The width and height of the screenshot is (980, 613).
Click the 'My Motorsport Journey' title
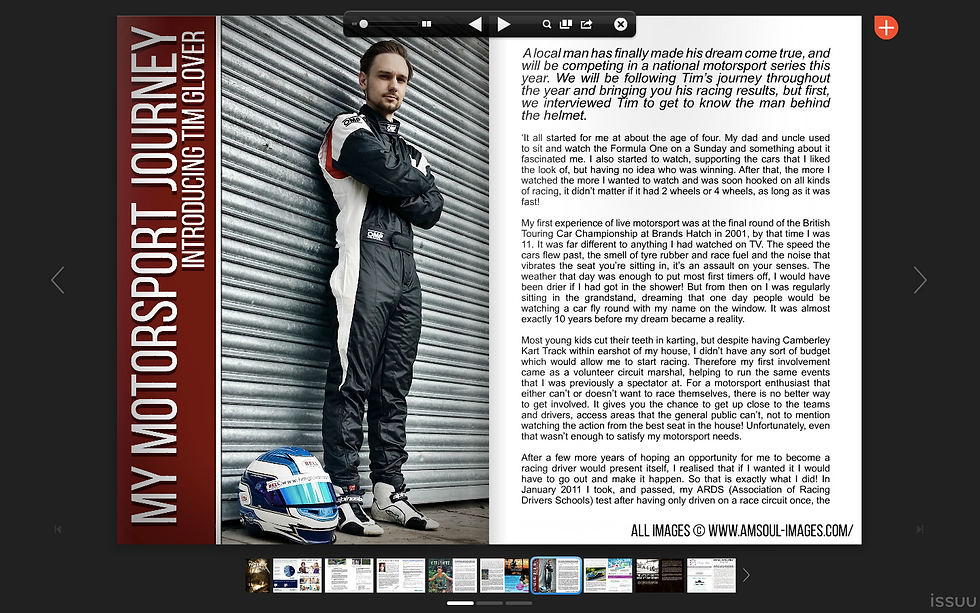pos(154,276)
